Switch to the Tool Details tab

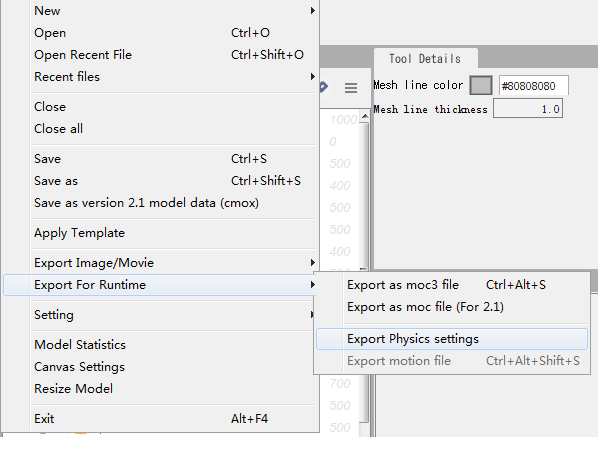click(425, 59)
